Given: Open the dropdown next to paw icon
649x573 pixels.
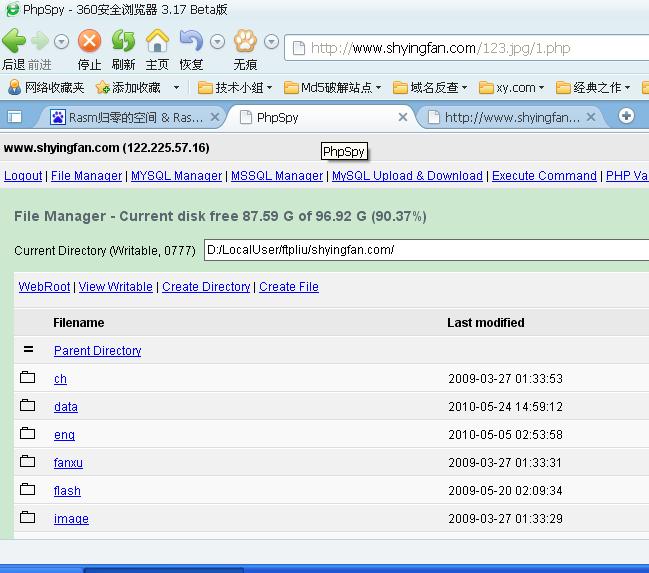Looking at the screenshot, I should 271,42.
